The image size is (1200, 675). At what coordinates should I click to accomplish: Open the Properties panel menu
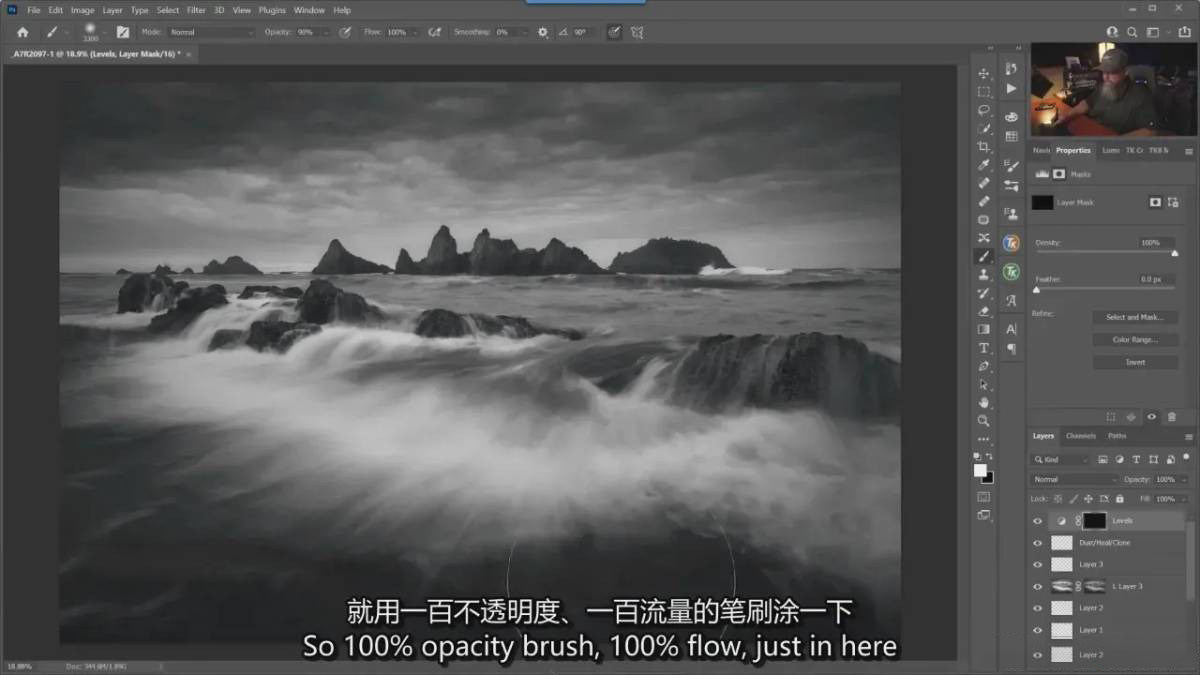pyautogui.click(x=1188, y=151)
